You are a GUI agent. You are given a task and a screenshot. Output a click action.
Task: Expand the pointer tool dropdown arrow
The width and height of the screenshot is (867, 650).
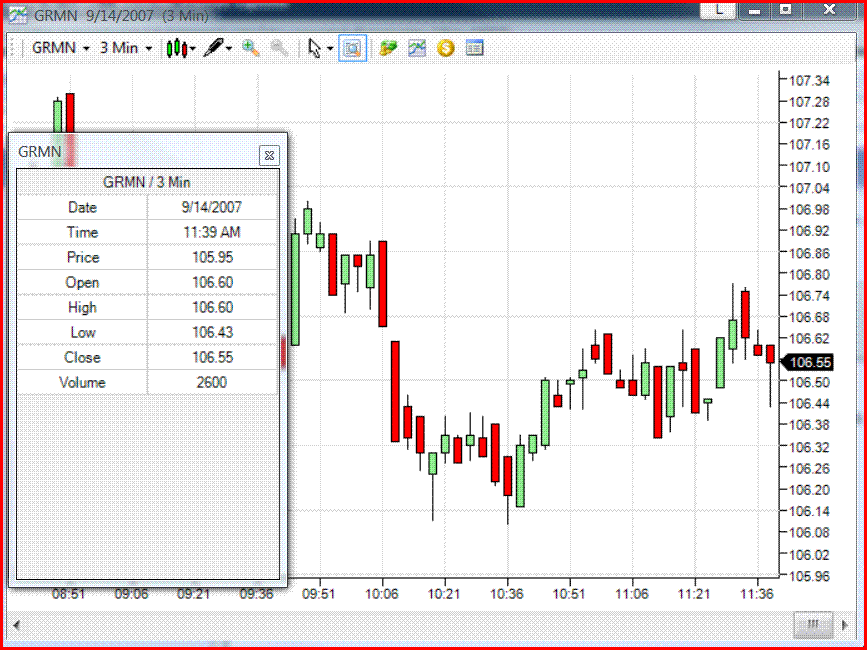330,49
